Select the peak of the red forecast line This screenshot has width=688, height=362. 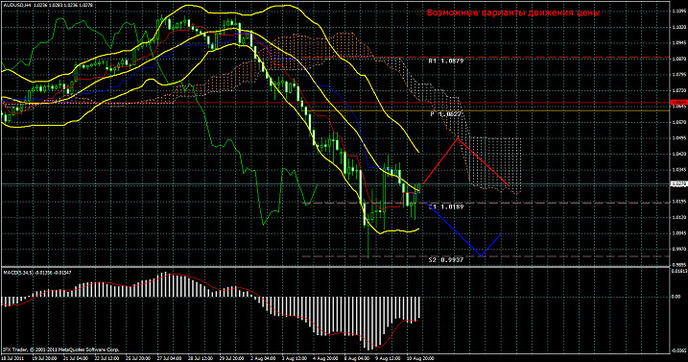click(x=458, y=139)
